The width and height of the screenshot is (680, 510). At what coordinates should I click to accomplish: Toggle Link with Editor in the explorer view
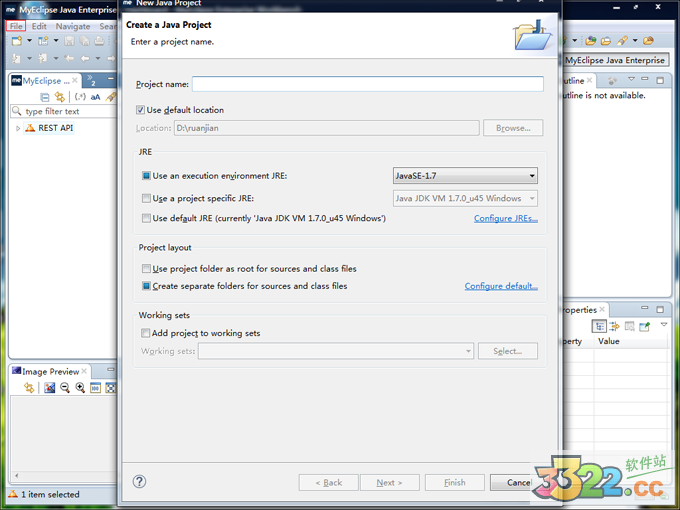point(59,97)
